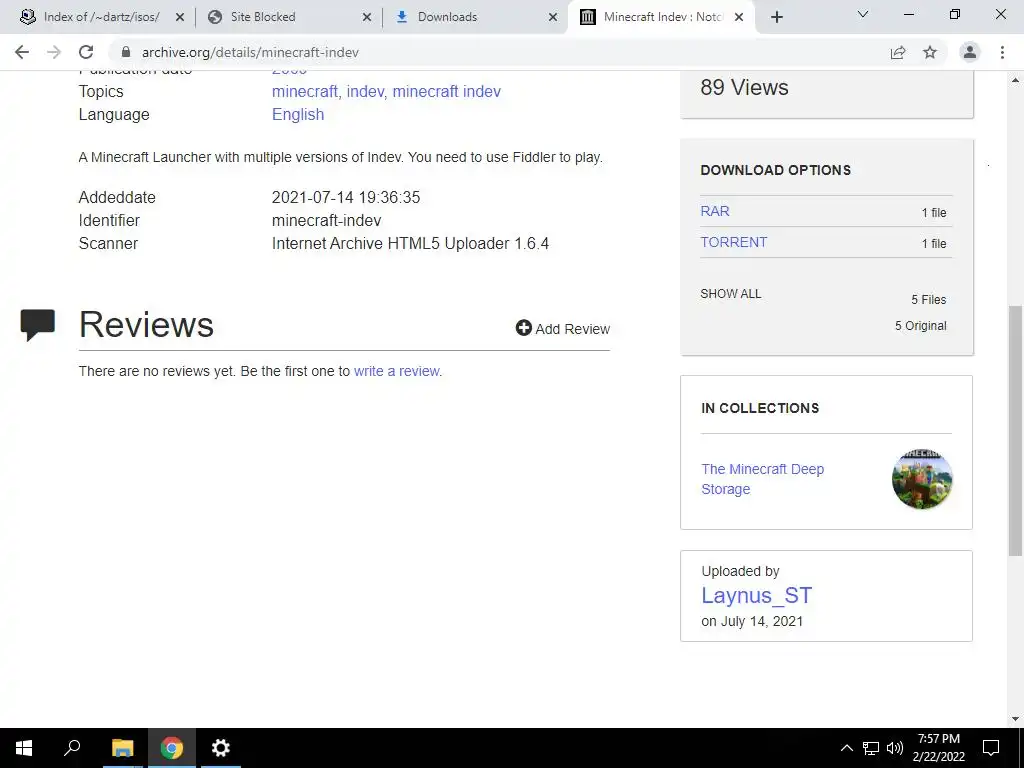Open a new tab with the plus button
This screenshot has height=768, width=1024.
coord(776,17)
